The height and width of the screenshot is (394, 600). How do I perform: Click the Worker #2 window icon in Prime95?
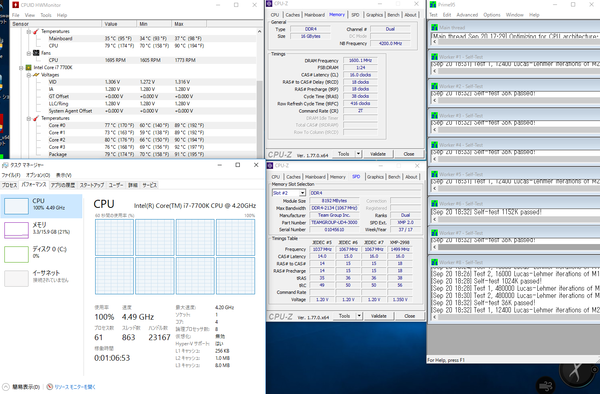click(x=434, y=86)
